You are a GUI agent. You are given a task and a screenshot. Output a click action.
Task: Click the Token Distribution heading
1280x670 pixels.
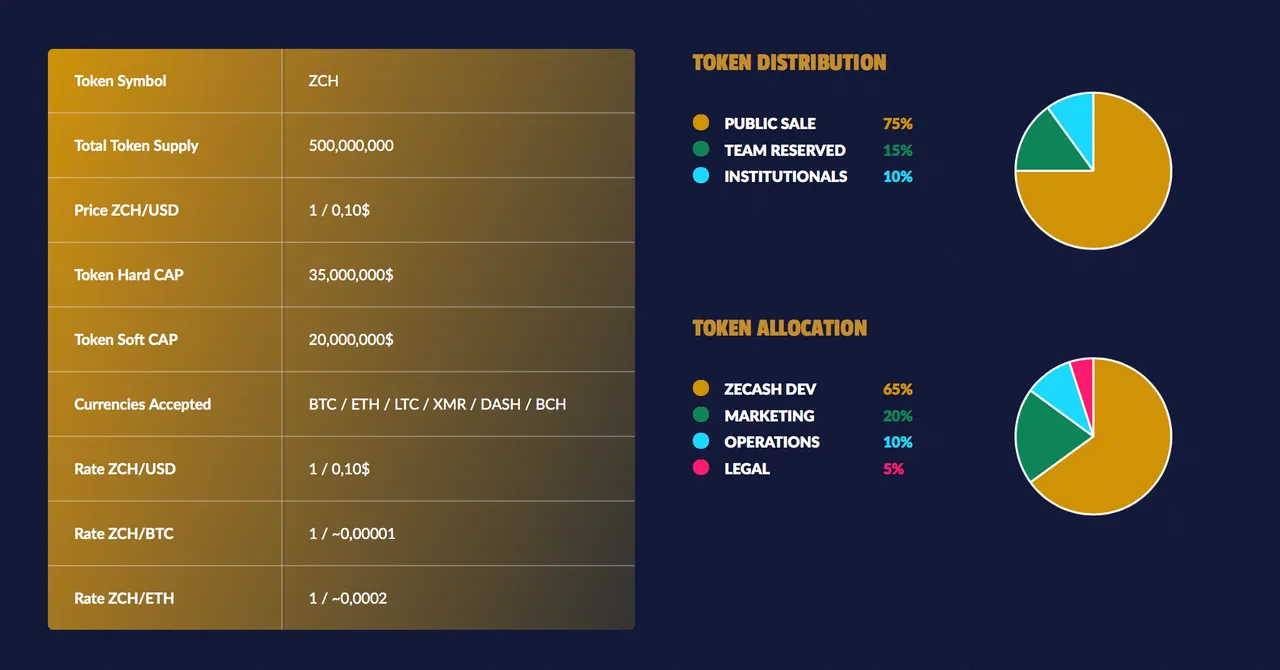point(789,62)
